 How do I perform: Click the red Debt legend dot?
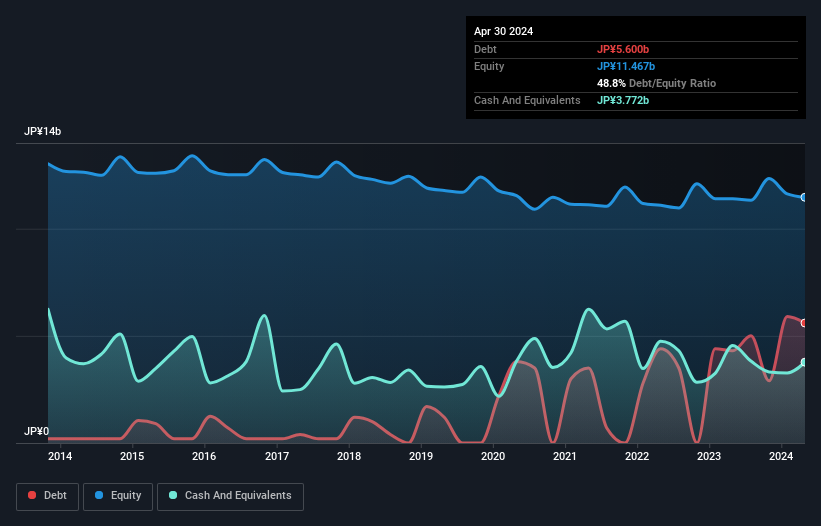[32, 495]
